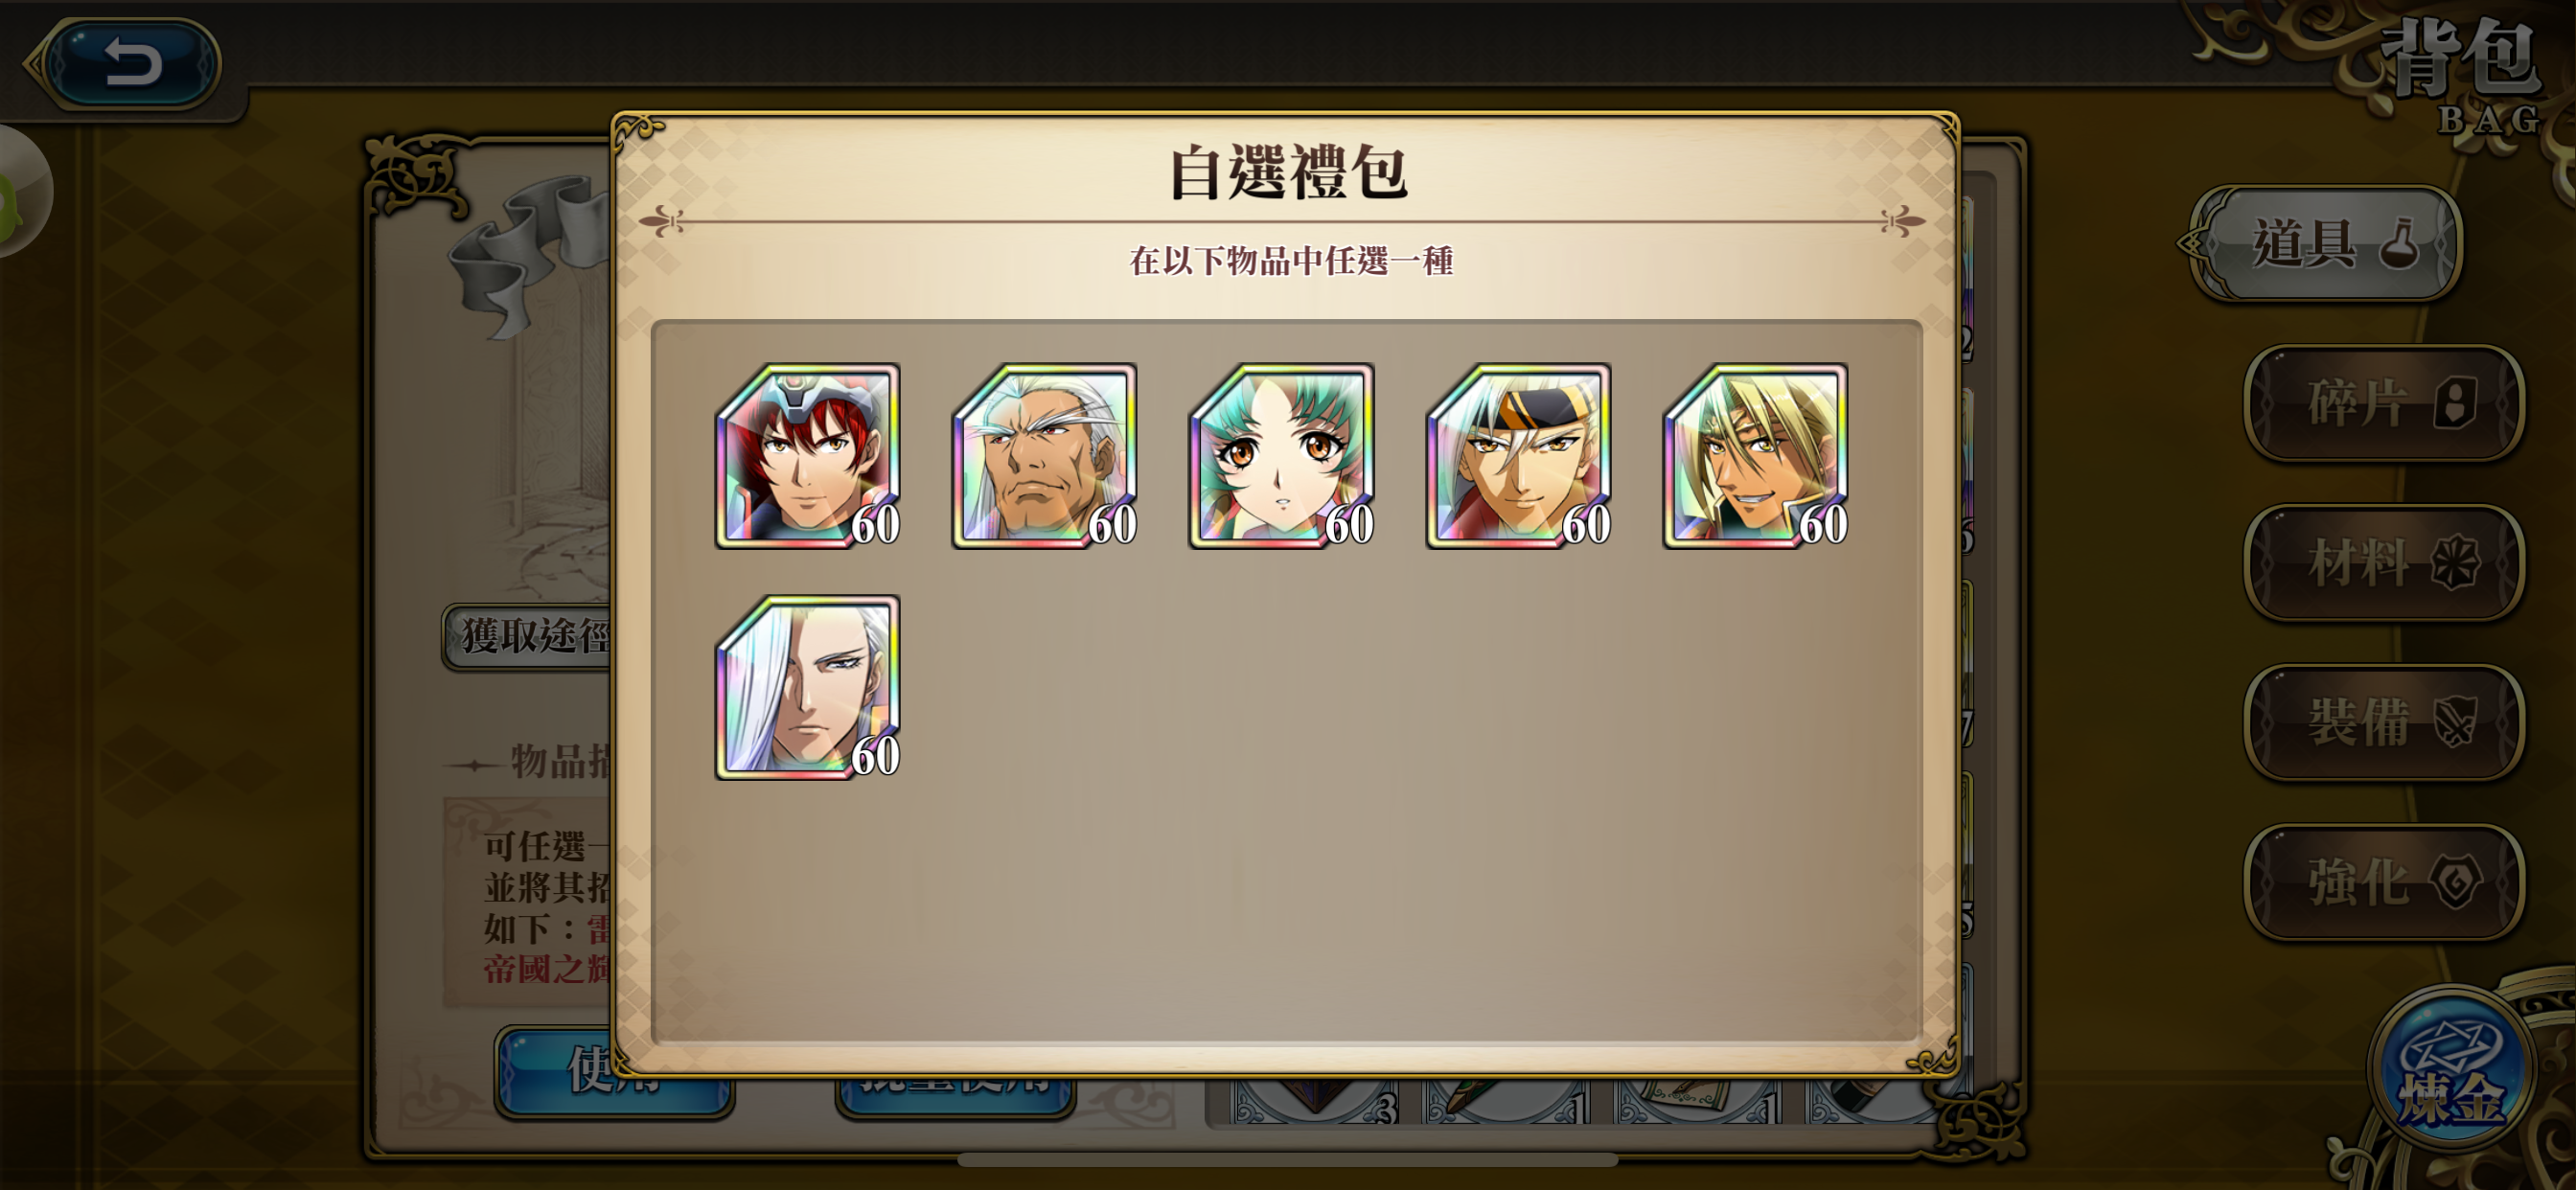Switch to the 裝備 equipment tab
This screenshot has height=1190, width=2576.
coord(2384,722)
